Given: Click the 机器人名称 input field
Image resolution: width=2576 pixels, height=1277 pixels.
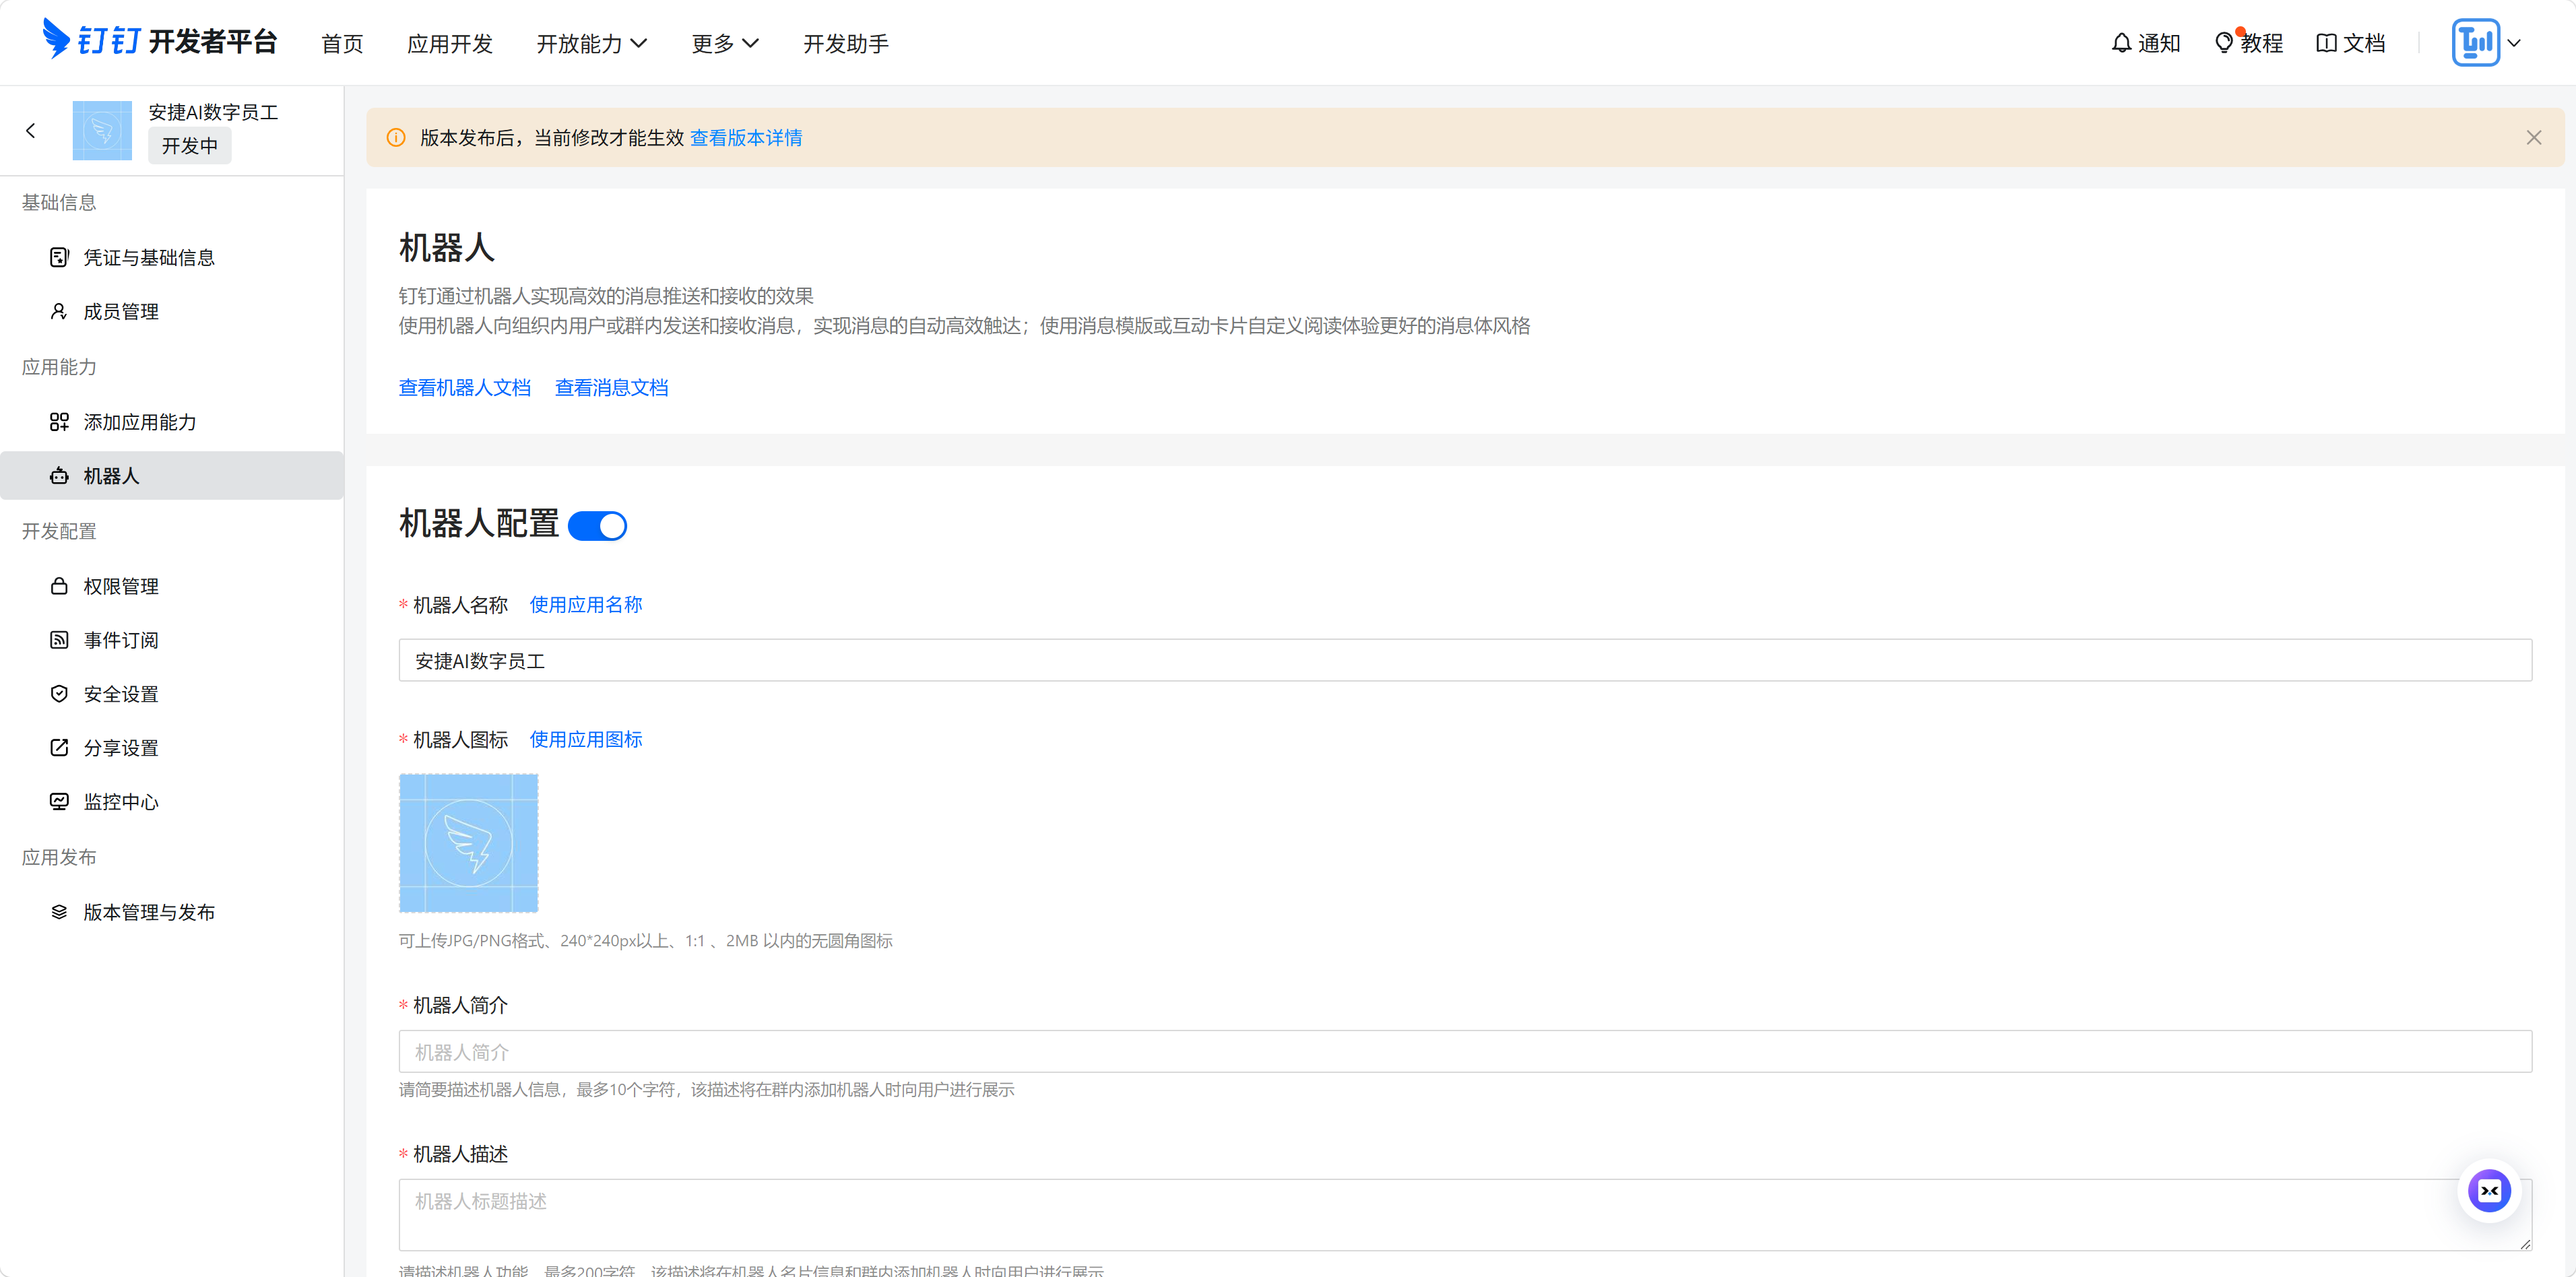Looking at the screenshot, I should pos(1465,661).
